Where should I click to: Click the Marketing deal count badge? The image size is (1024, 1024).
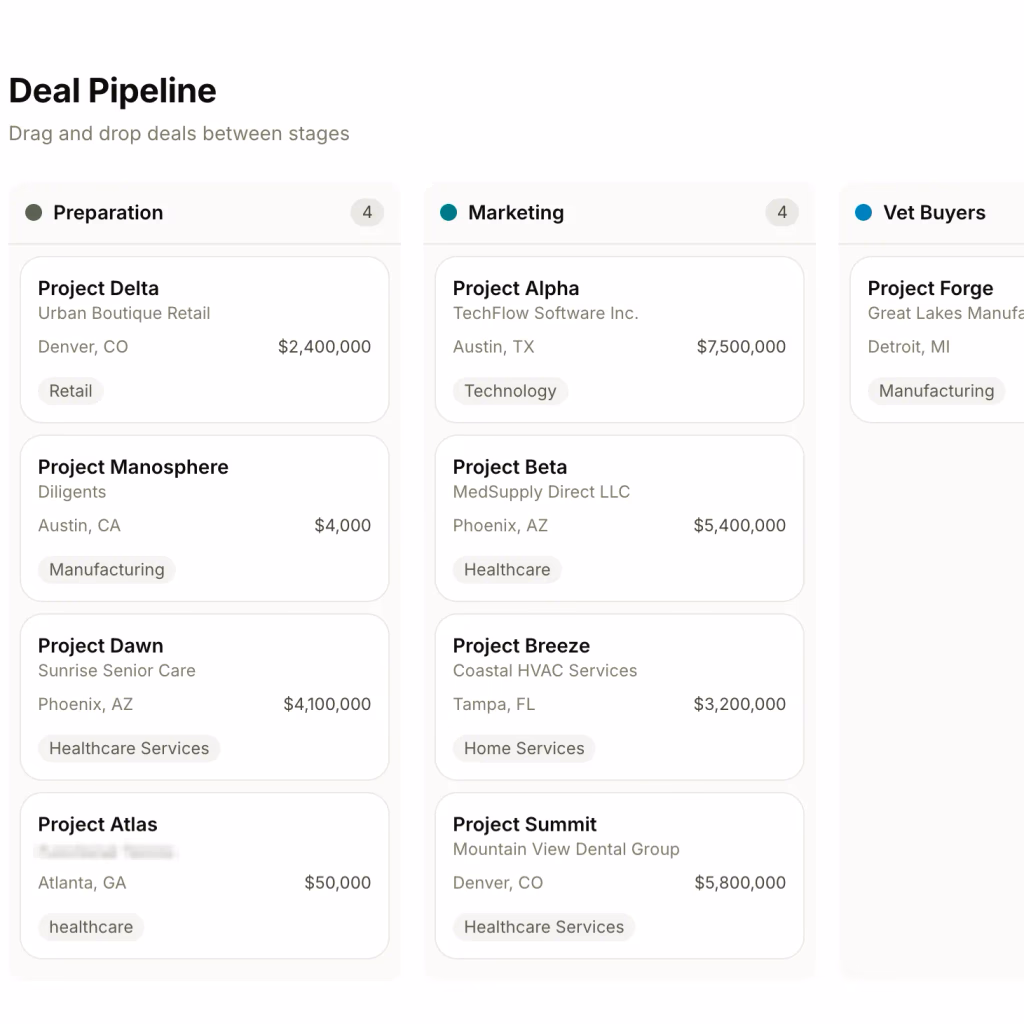[x=781, y=213]
